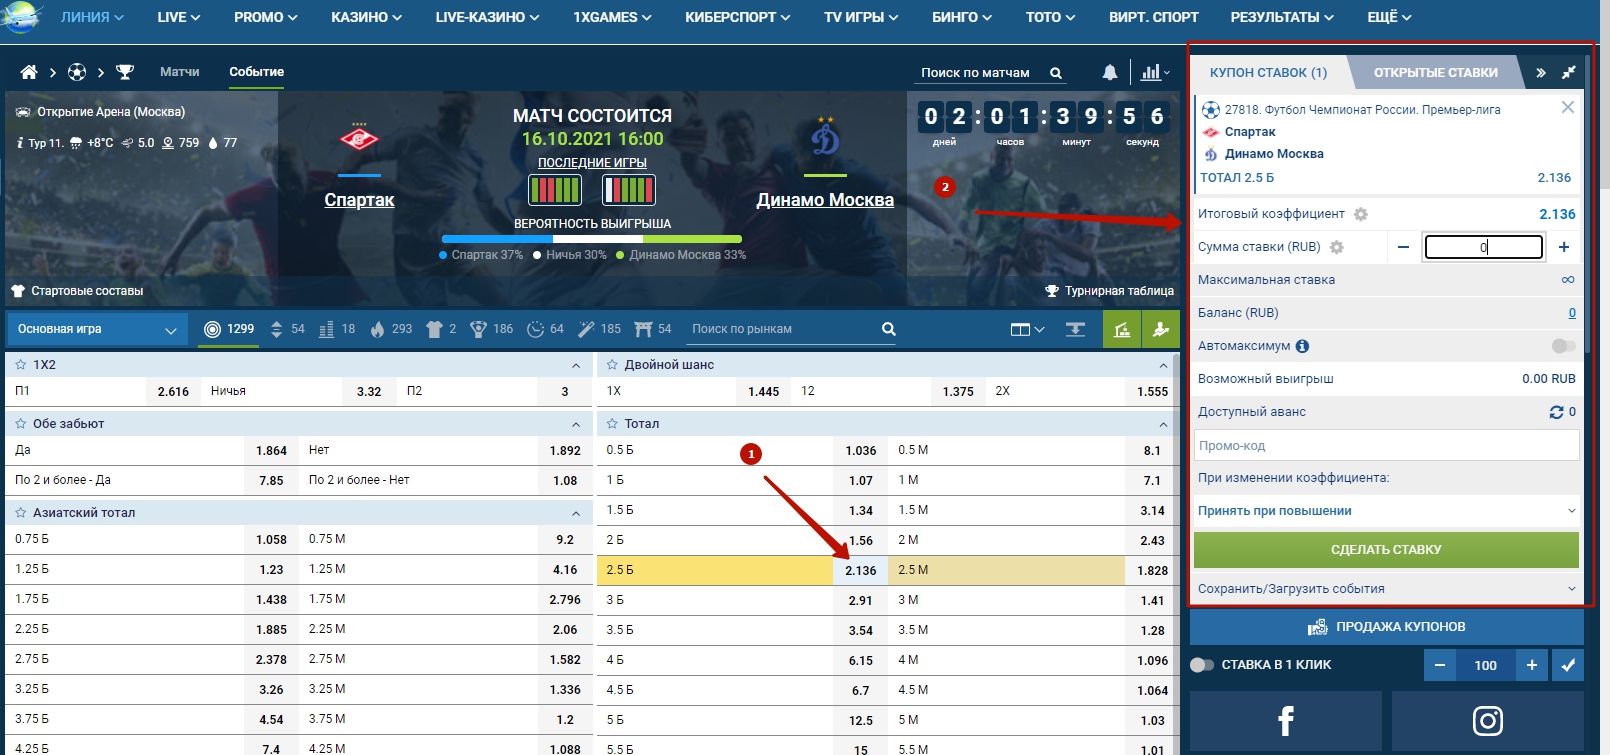Select the goalposts filter showing 54
Image resolution: width=1610 pixels, height=755 pixels.
pos(653,329)
